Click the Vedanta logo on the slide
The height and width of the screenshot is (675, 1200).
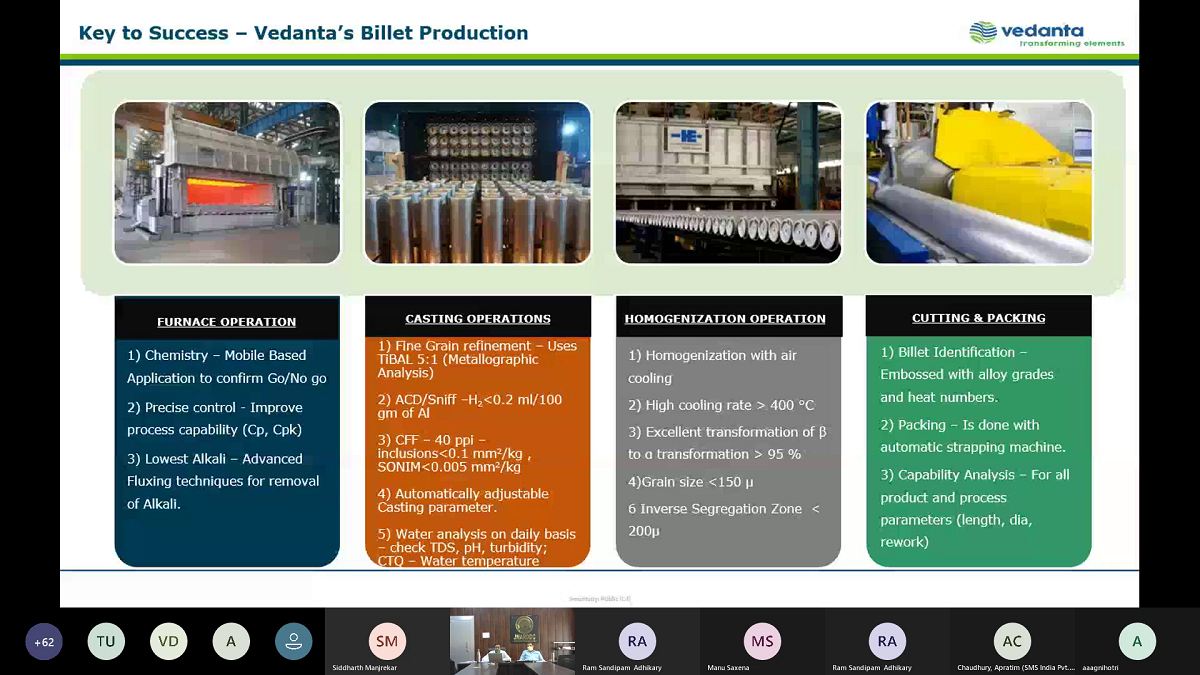1047,33
